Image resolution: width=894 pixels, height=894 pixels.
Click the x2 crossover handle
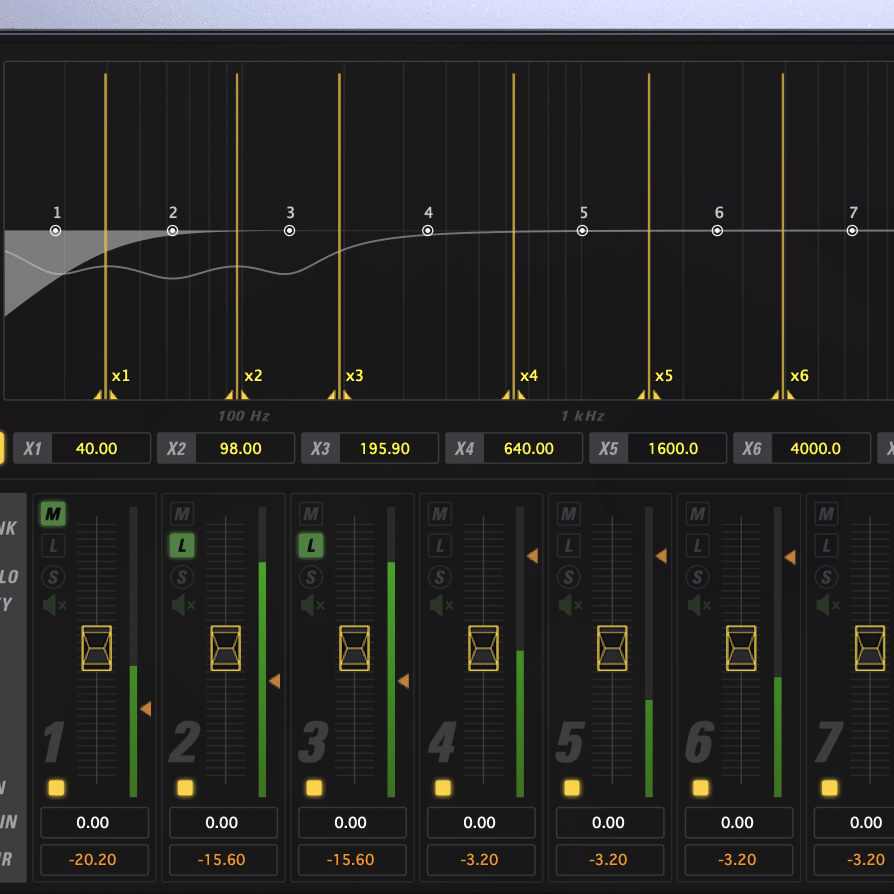coord(237,395)
